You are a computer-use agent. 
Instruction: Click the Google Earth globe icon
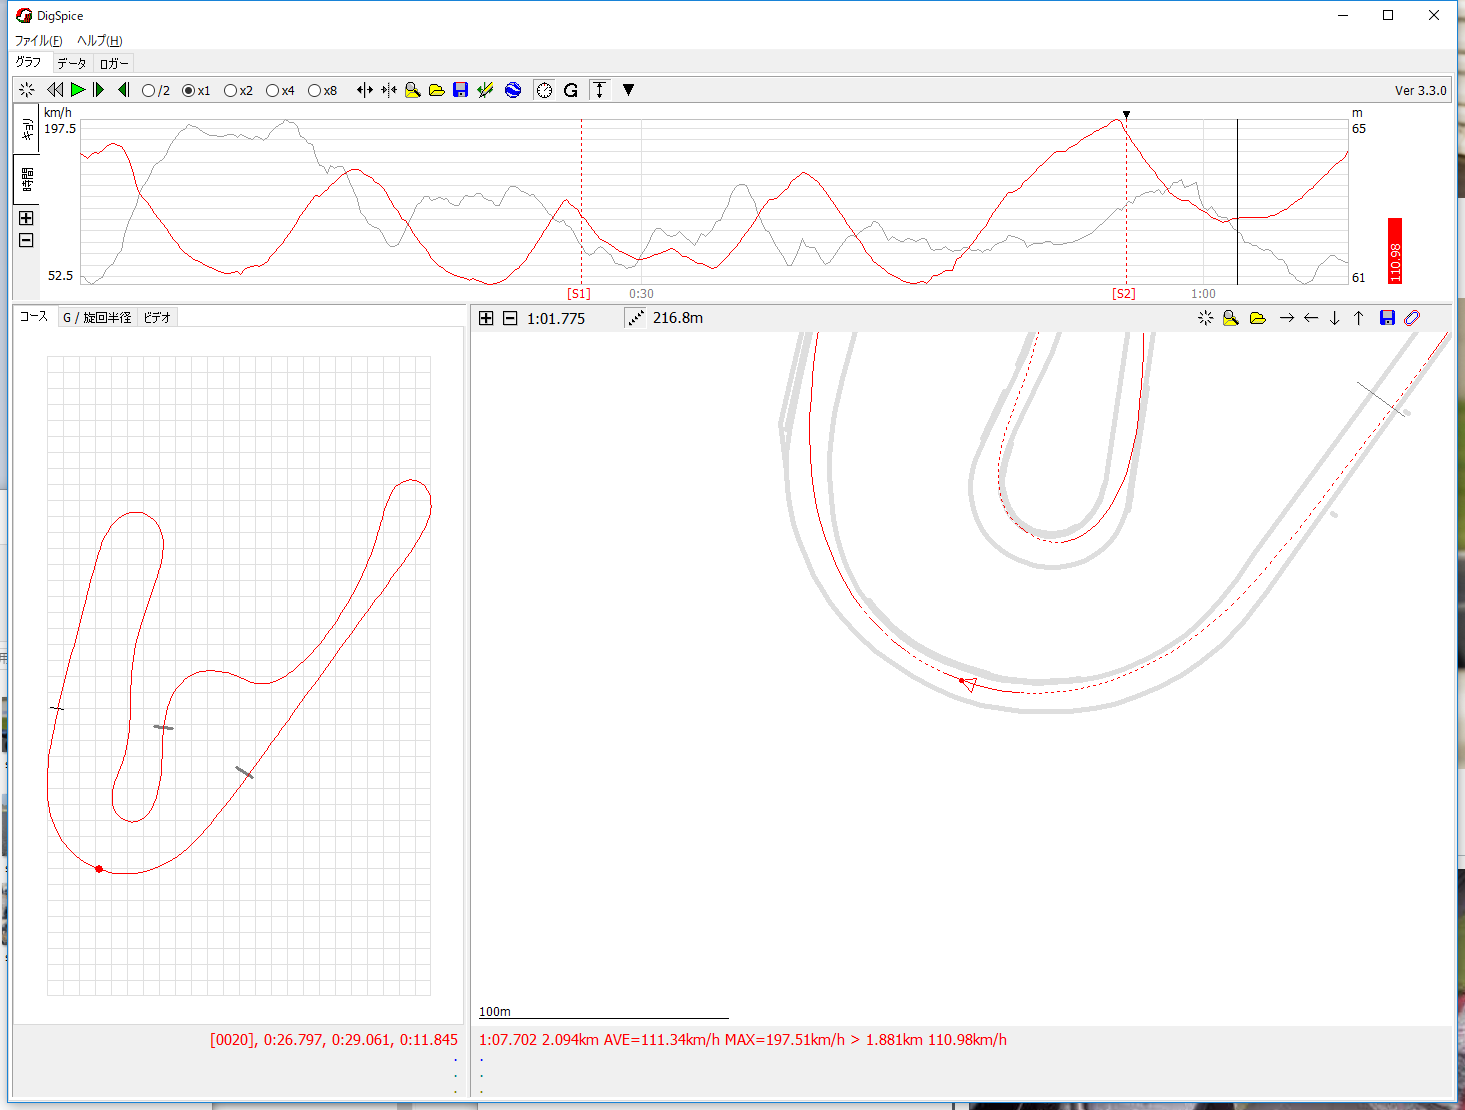pos(513,90)
